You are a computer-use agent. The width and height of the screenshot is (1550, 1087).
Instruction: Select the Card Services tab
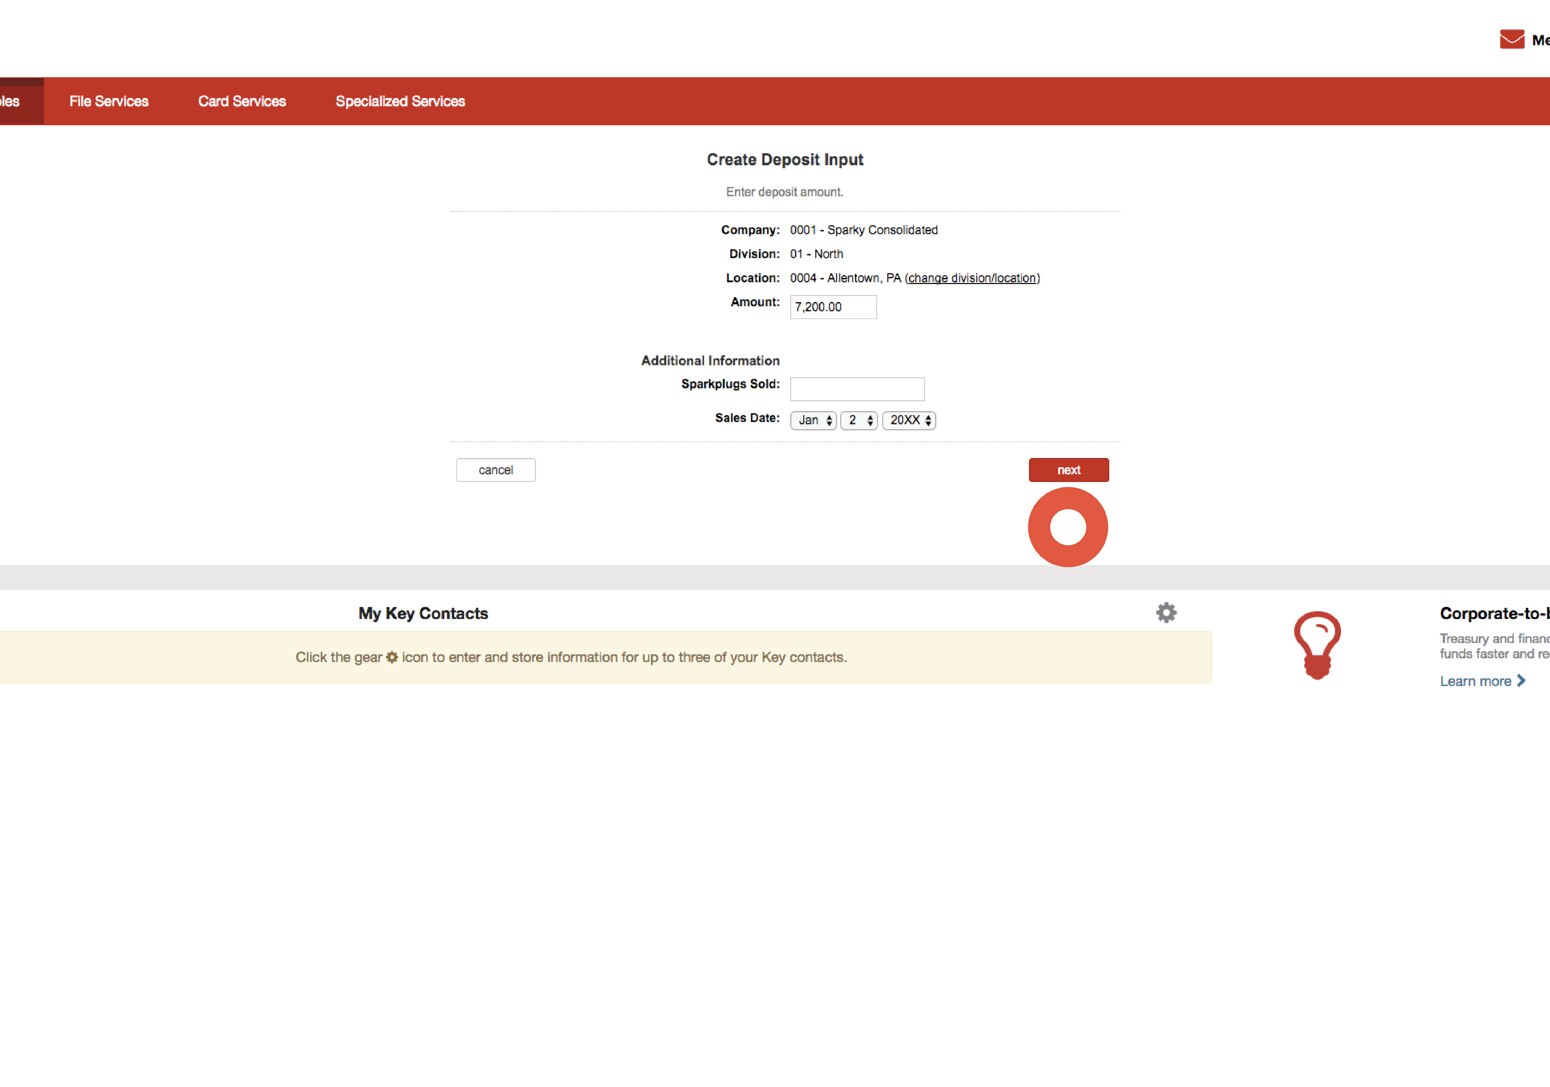point(242,100)
